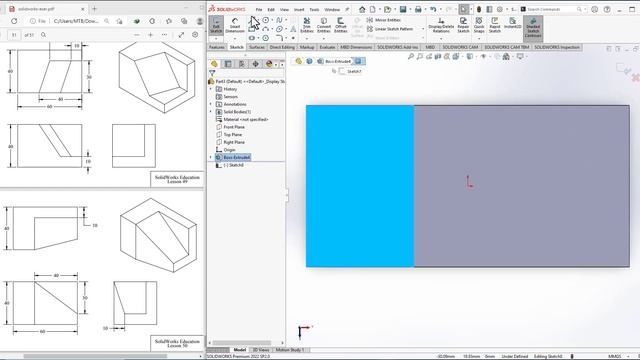Select Material not specified item
This screenshot has width=640, height=360.
(242, 120)
